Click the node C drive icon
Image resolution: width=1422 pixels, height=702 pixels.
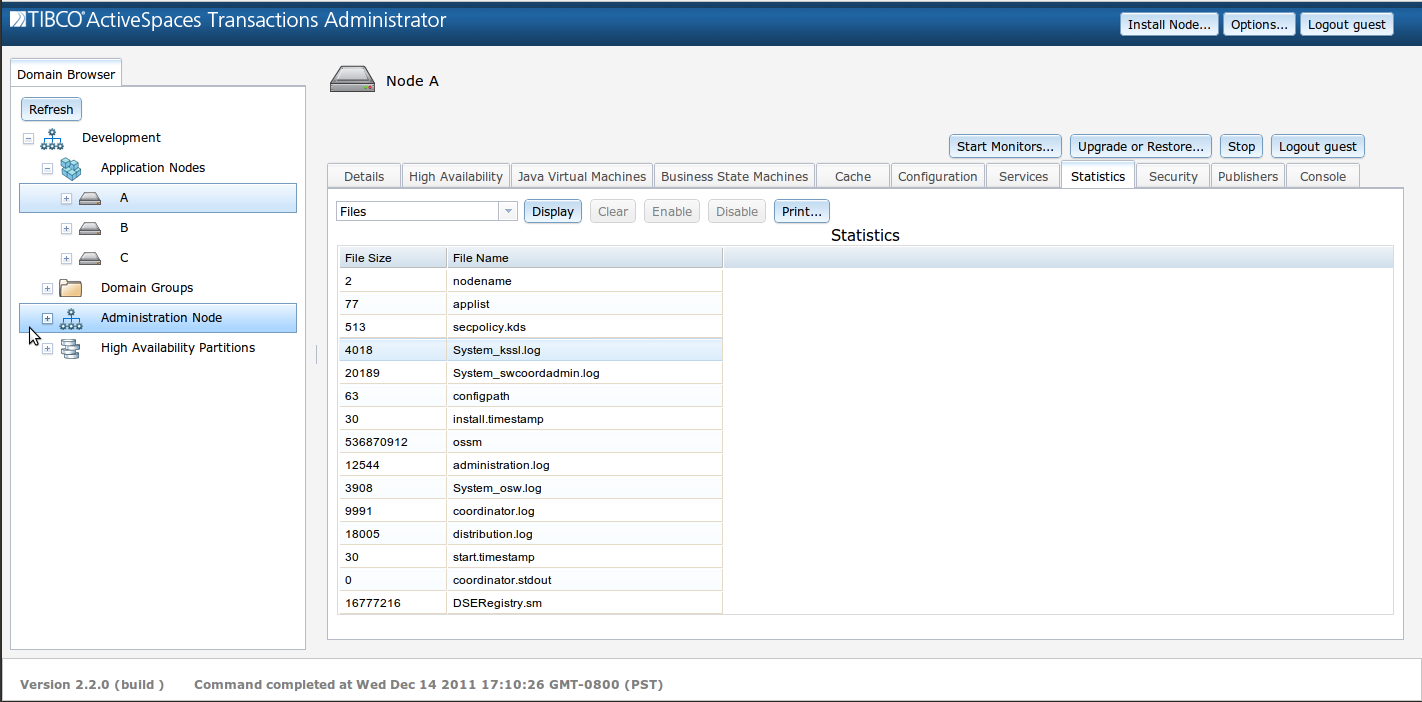tap(90, 258)
